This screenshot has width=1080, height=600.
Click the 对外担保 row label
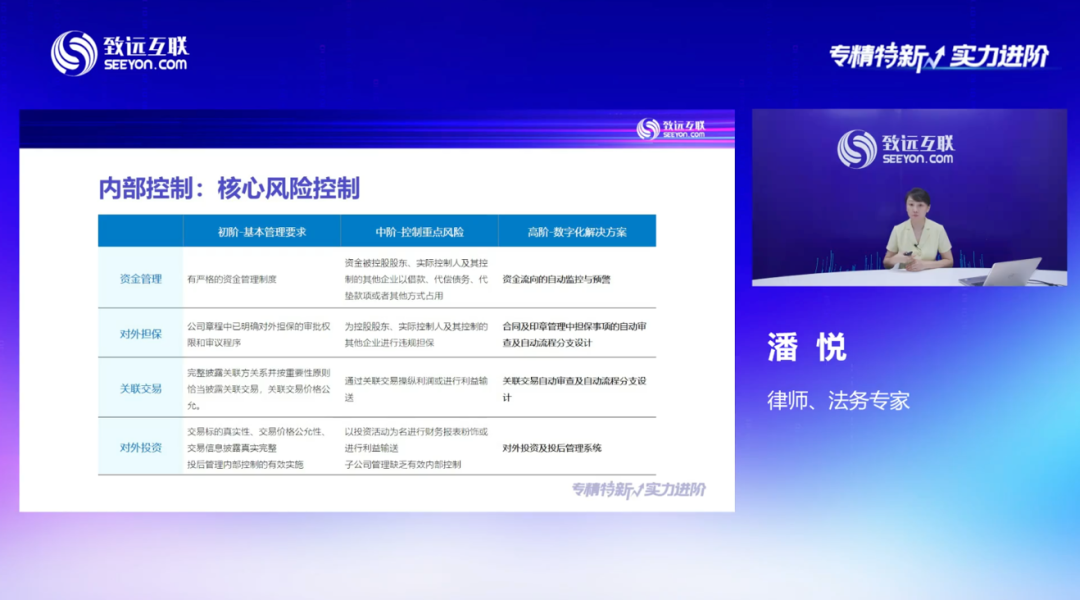tap(140, 334)
